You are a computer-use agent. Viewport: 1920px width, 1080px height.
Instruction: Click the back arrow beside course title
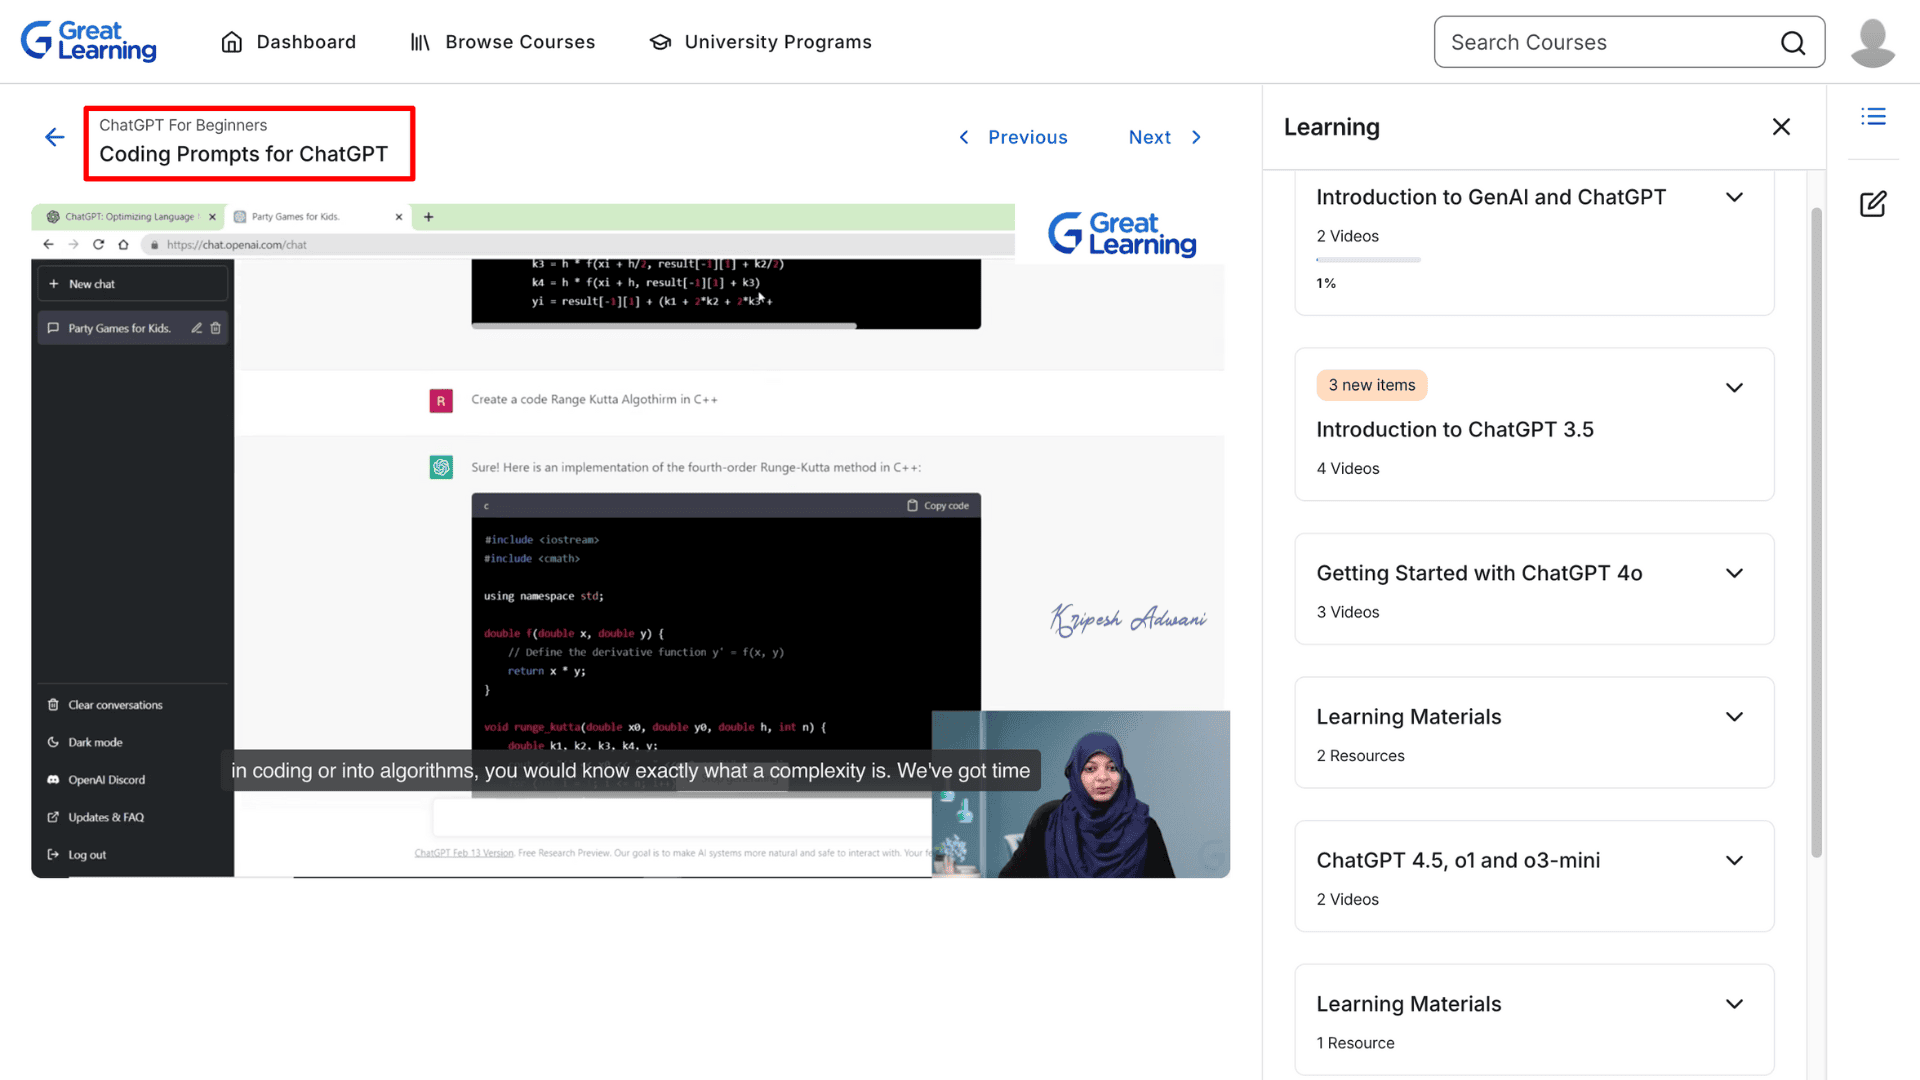[x=55, y=137]
